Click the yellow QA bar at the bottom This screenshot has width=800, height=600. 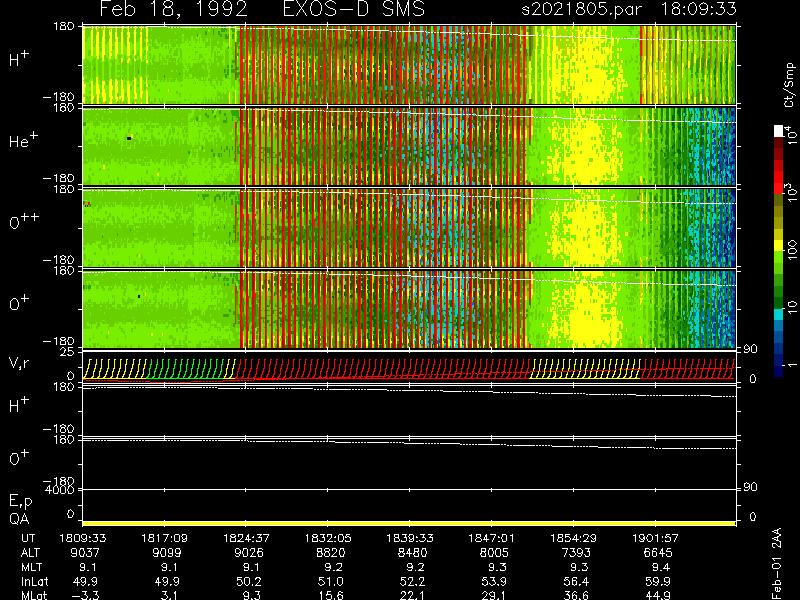pyautogui.click(x=409, y=523)
